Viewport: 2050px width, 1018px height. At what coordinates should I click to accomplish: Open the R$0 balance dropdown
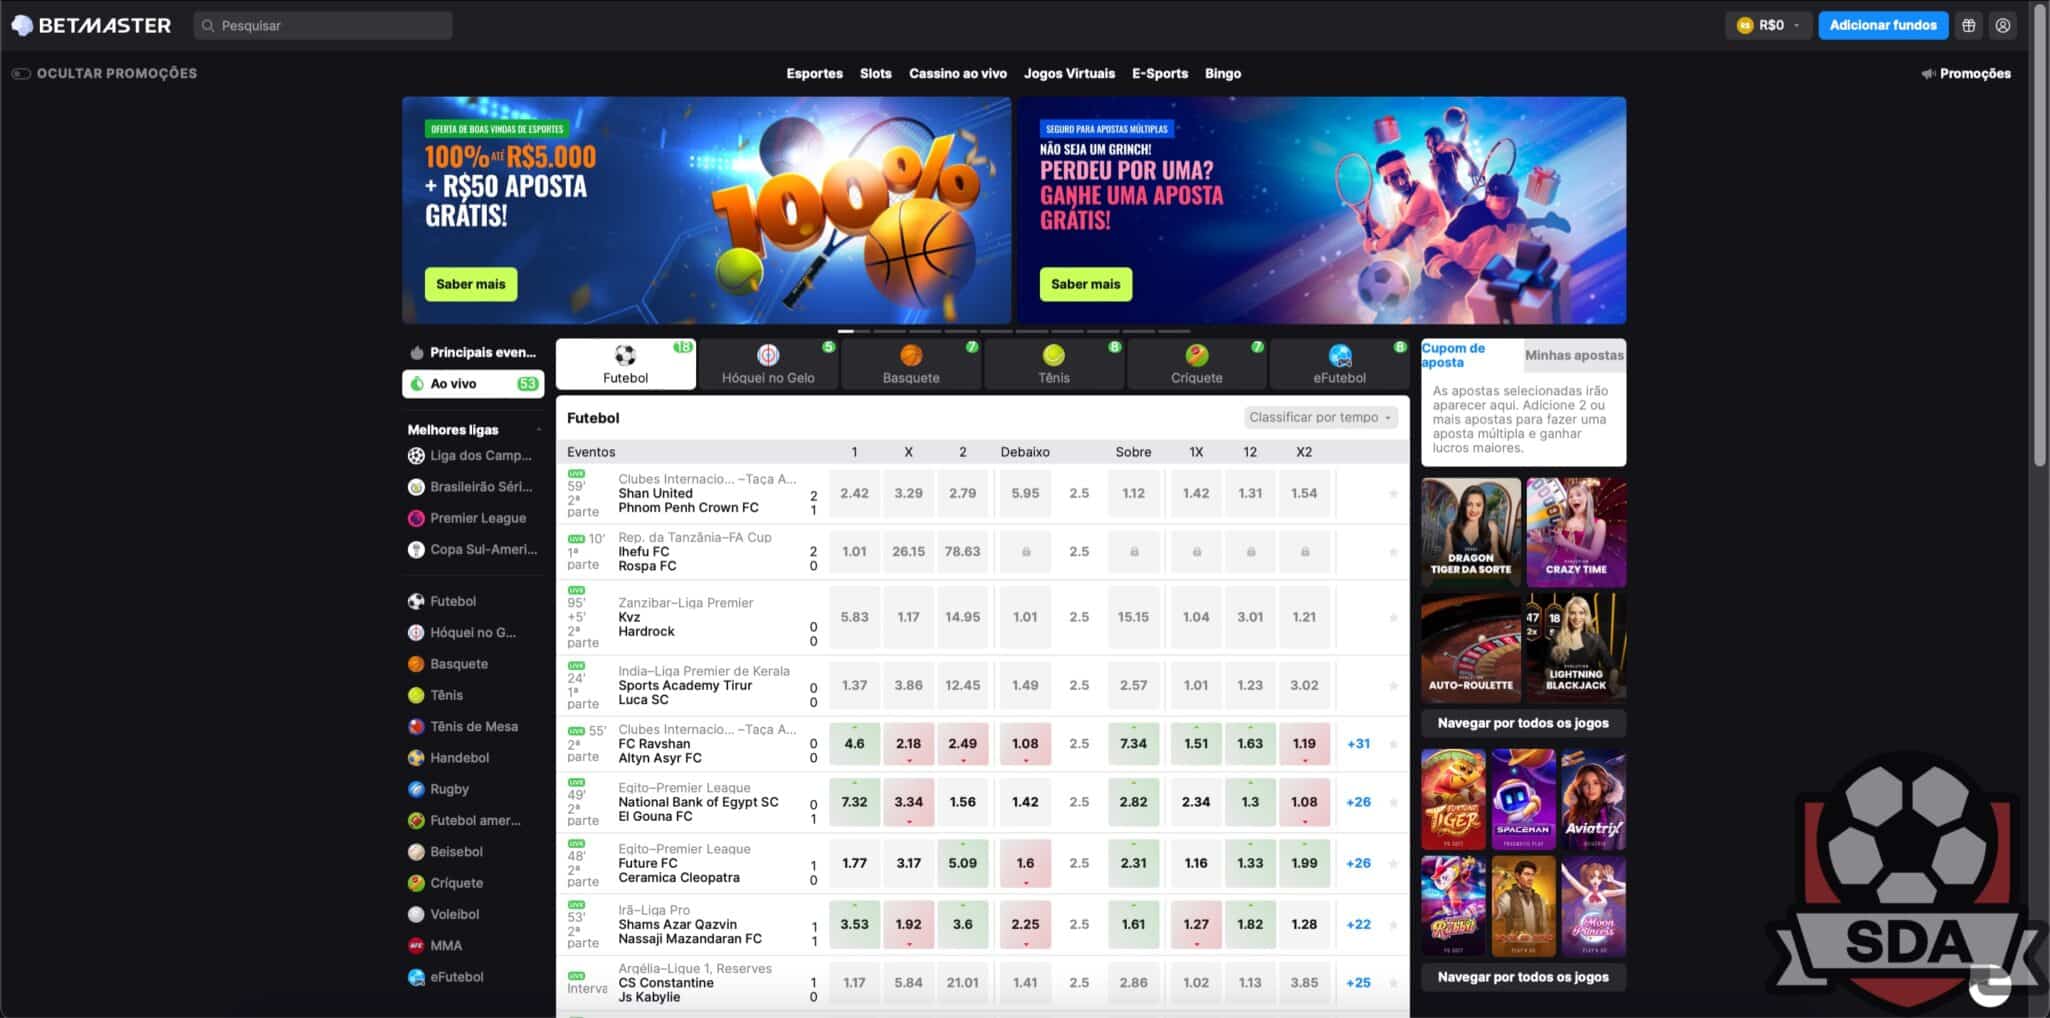click(1768, 26)
